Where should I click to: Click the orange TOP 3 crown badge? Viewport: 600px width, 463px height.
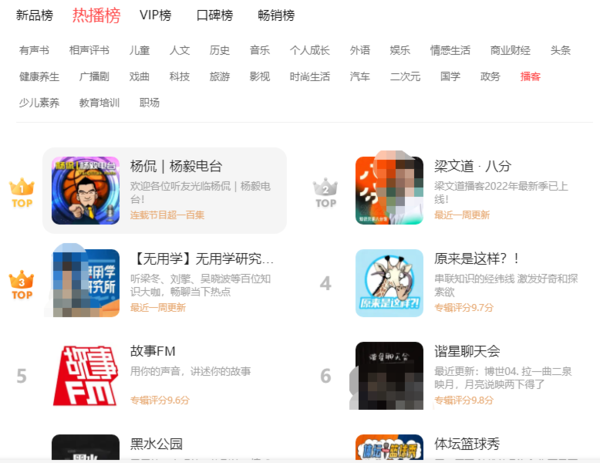[22, 285]
